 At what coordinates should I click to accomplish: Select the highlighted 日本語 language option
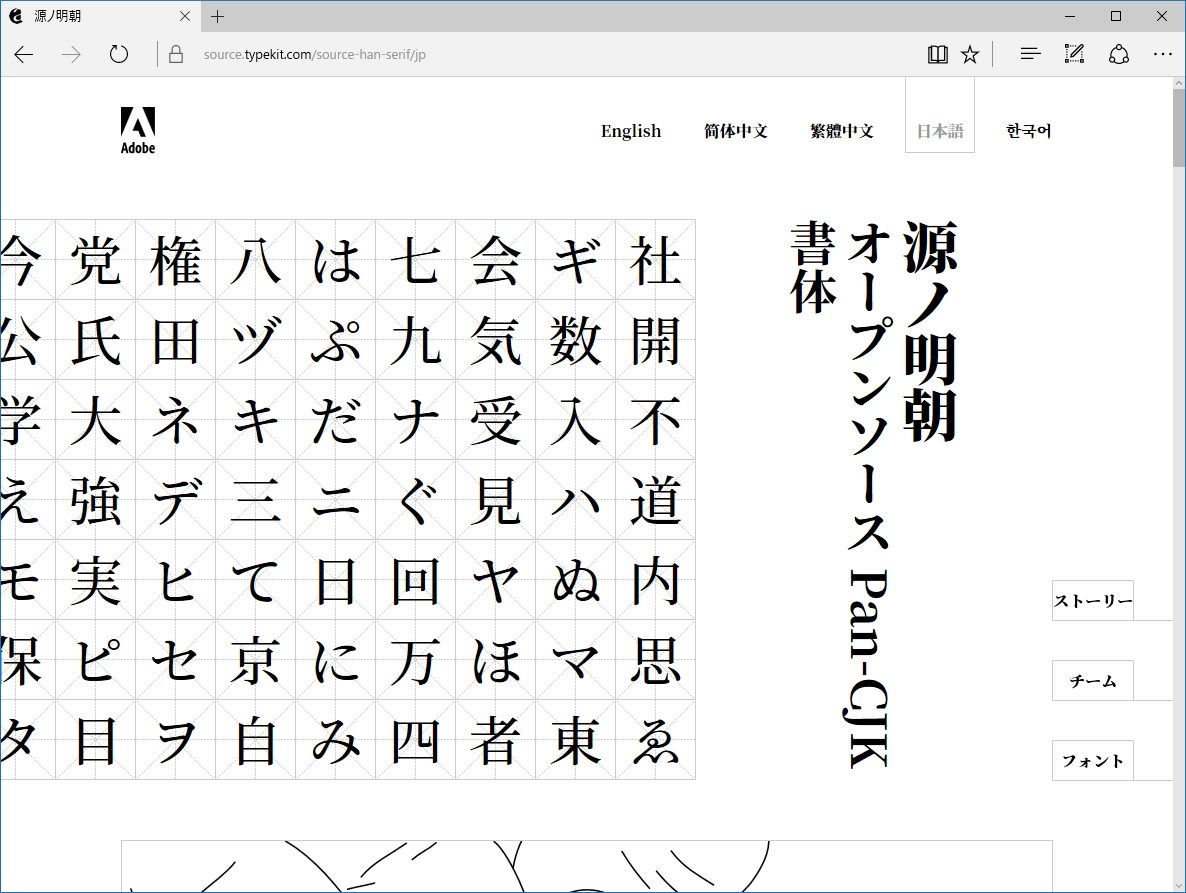coord(939,129)
